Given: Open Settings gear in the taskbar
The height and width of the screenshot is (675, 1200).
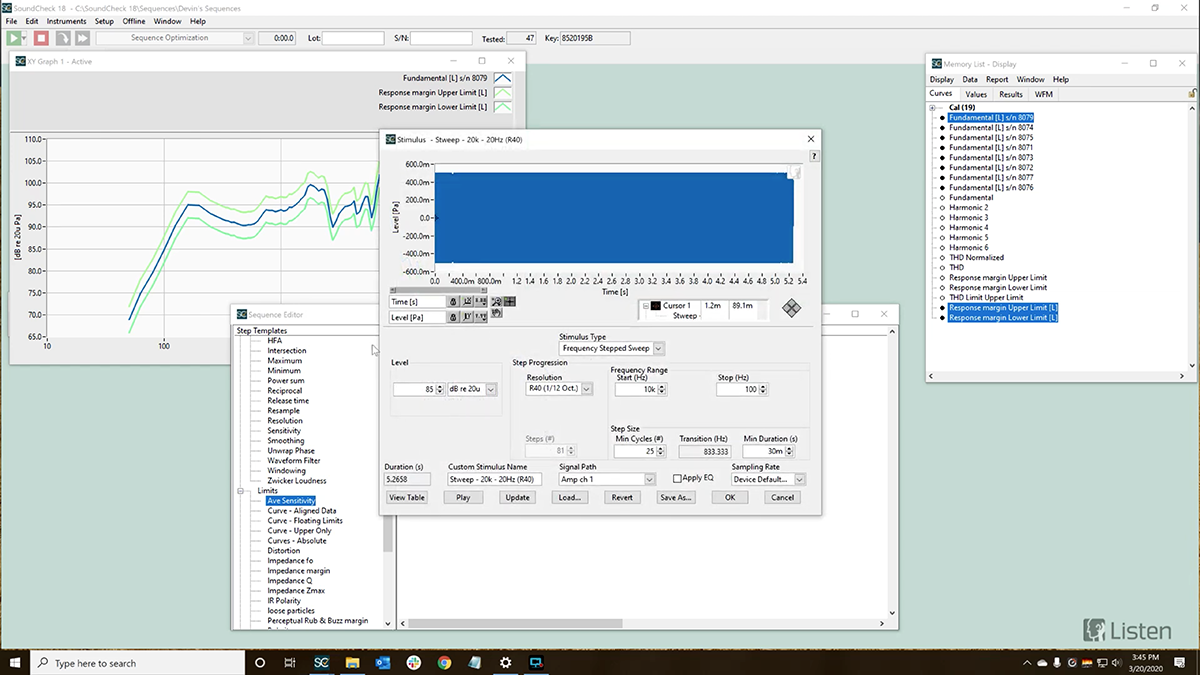Looking at the screenshot, I should tap(505, 662).
